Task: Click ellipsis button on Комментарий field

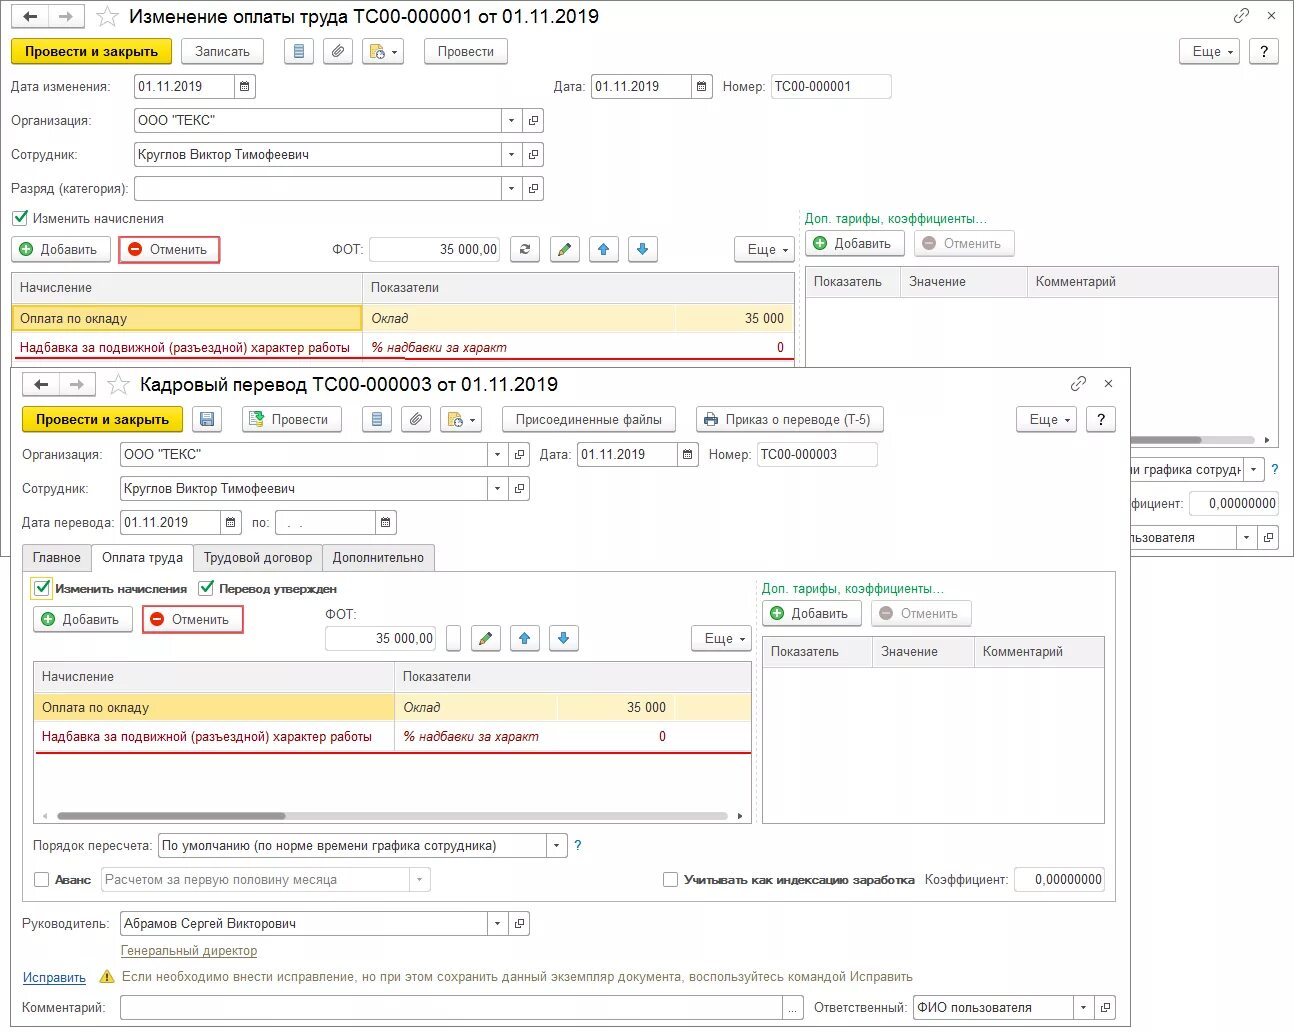Action: 793,1008
